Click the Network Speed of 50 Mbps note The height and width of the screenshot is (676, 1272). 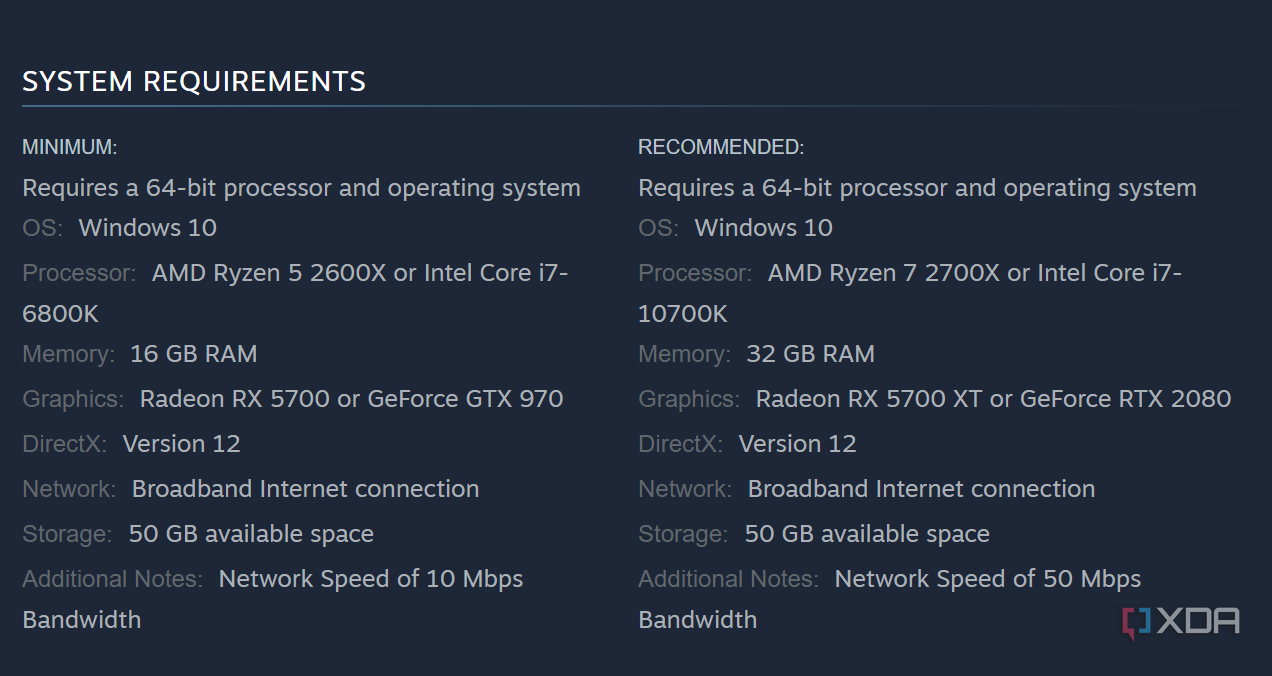(987, 579)
